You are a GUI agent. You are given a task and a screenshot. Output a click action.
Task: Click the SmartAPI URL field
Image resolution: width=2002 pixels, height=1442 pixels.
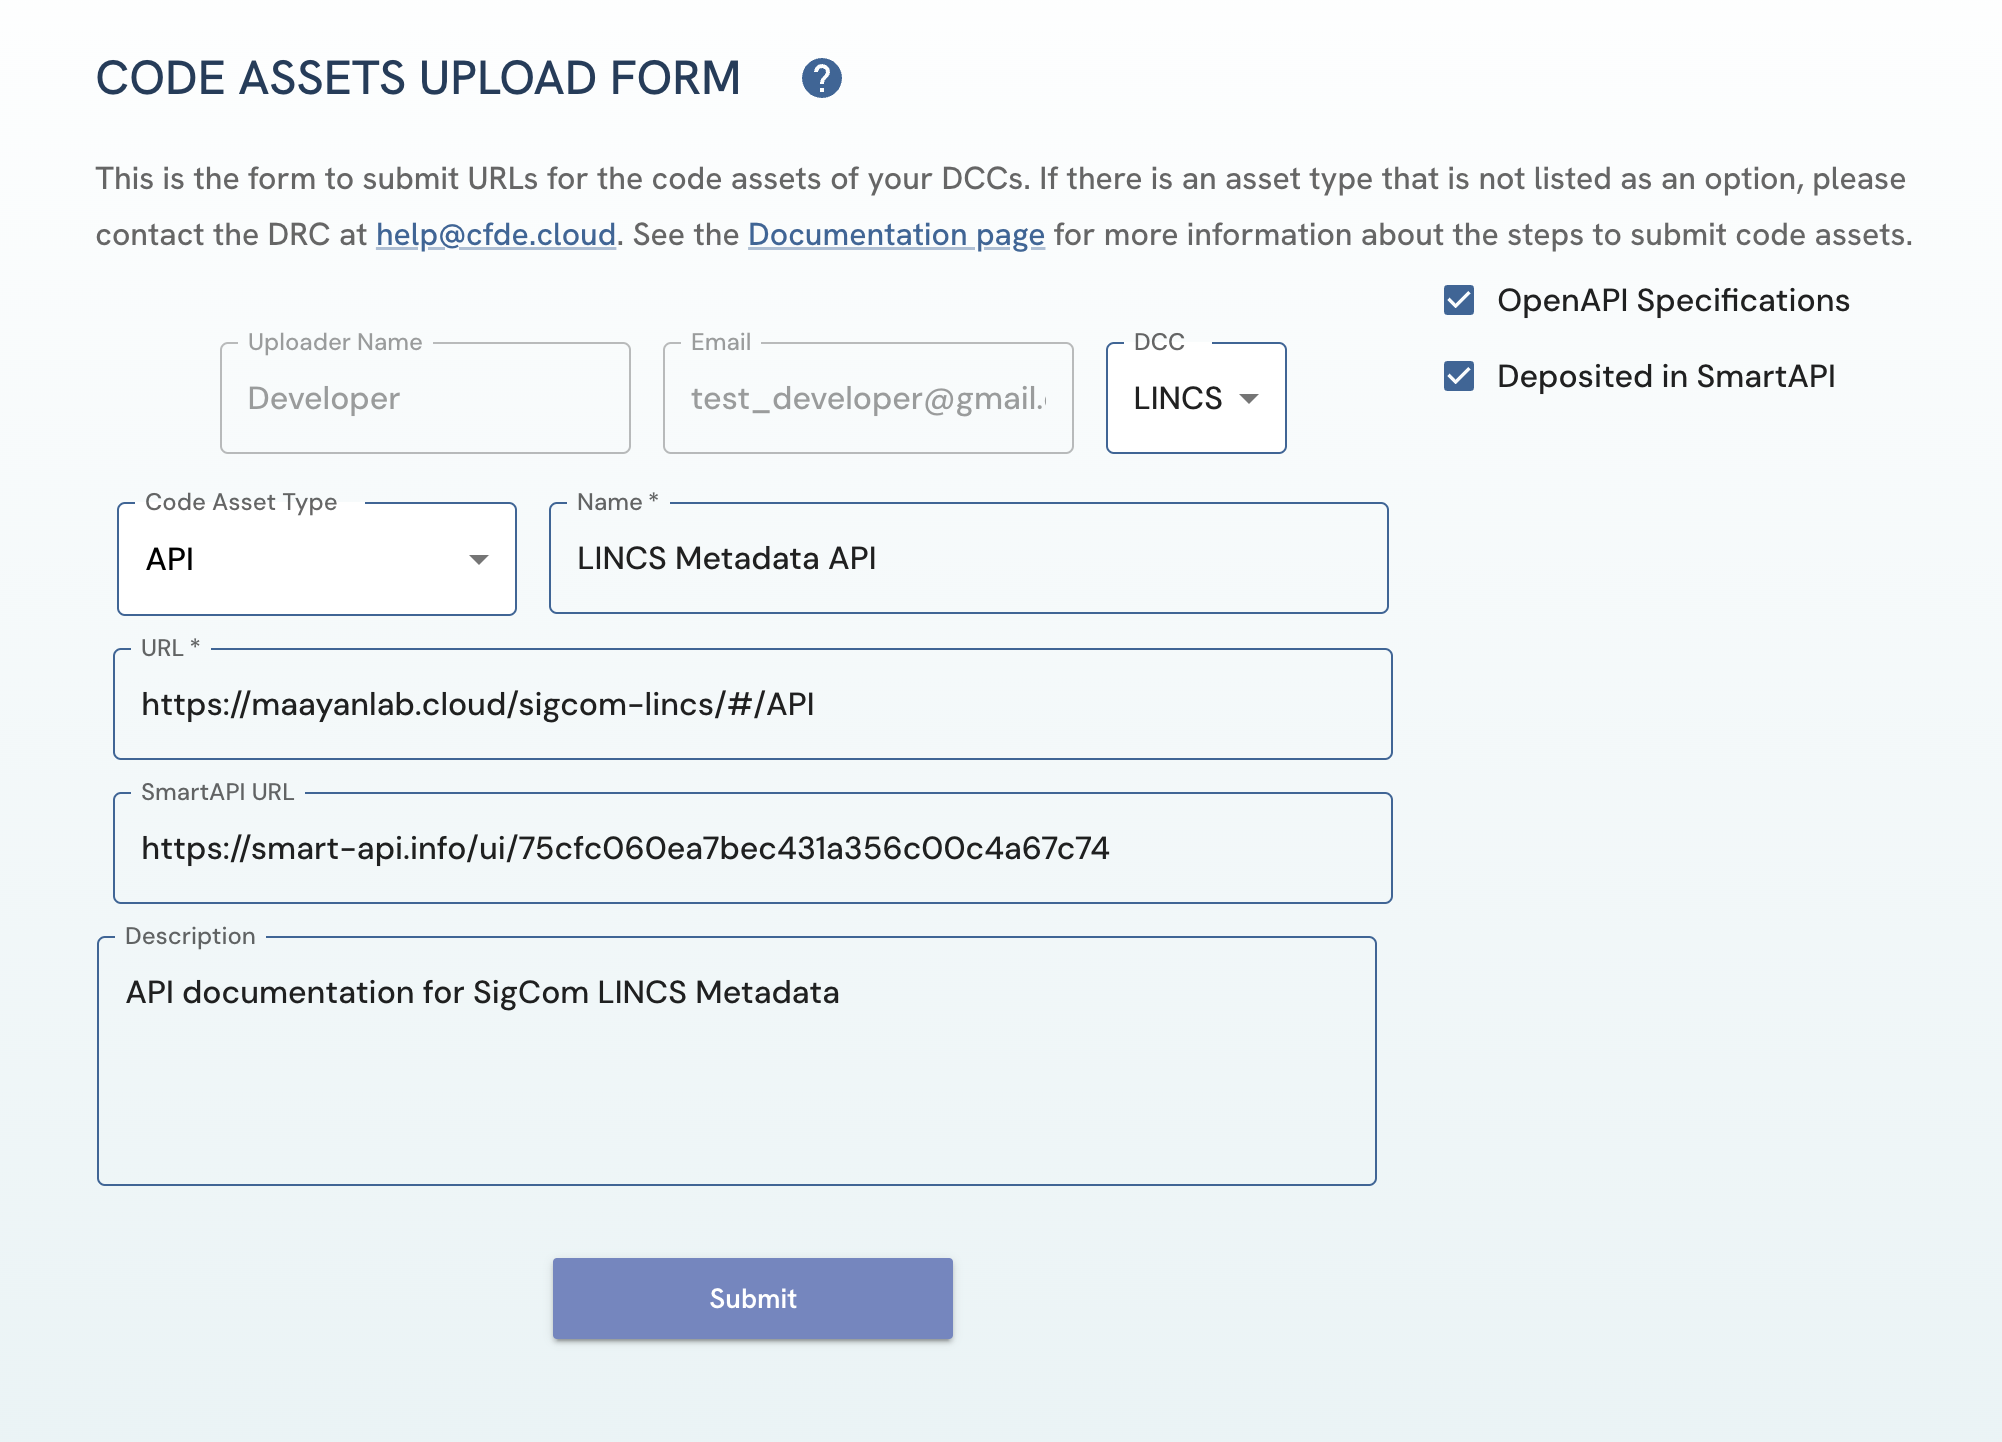pyautogui.click(x=752, y=848)
